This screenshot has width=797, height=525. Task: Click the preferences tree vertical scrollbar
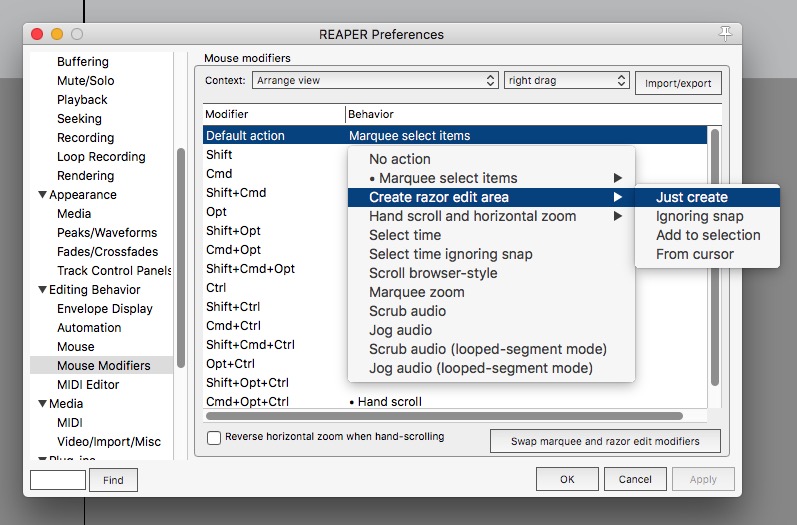click(180, 258)
